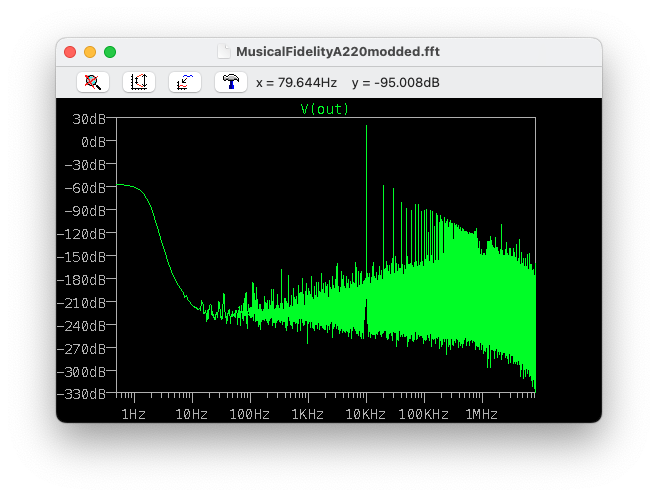Click the V(out) trace label
Screen dimensions: 658x497
325,109
